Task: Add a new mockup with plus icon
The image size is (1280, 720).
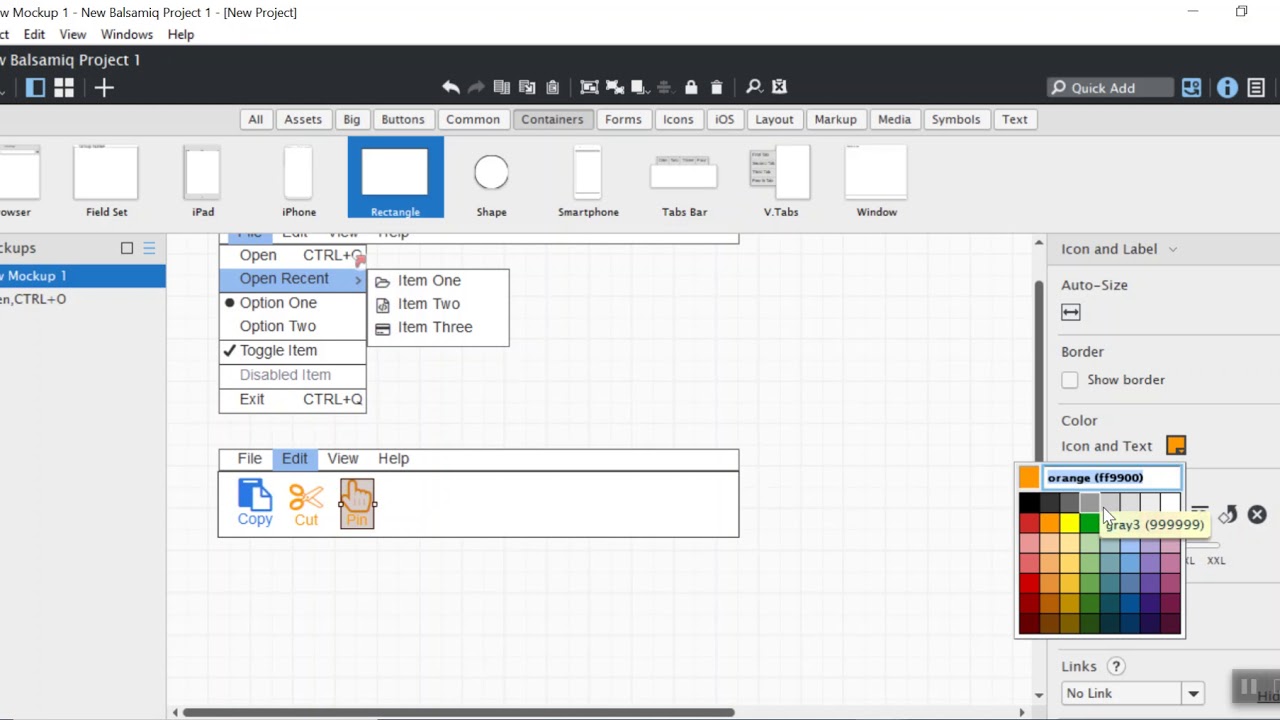Action: point(104,88)
